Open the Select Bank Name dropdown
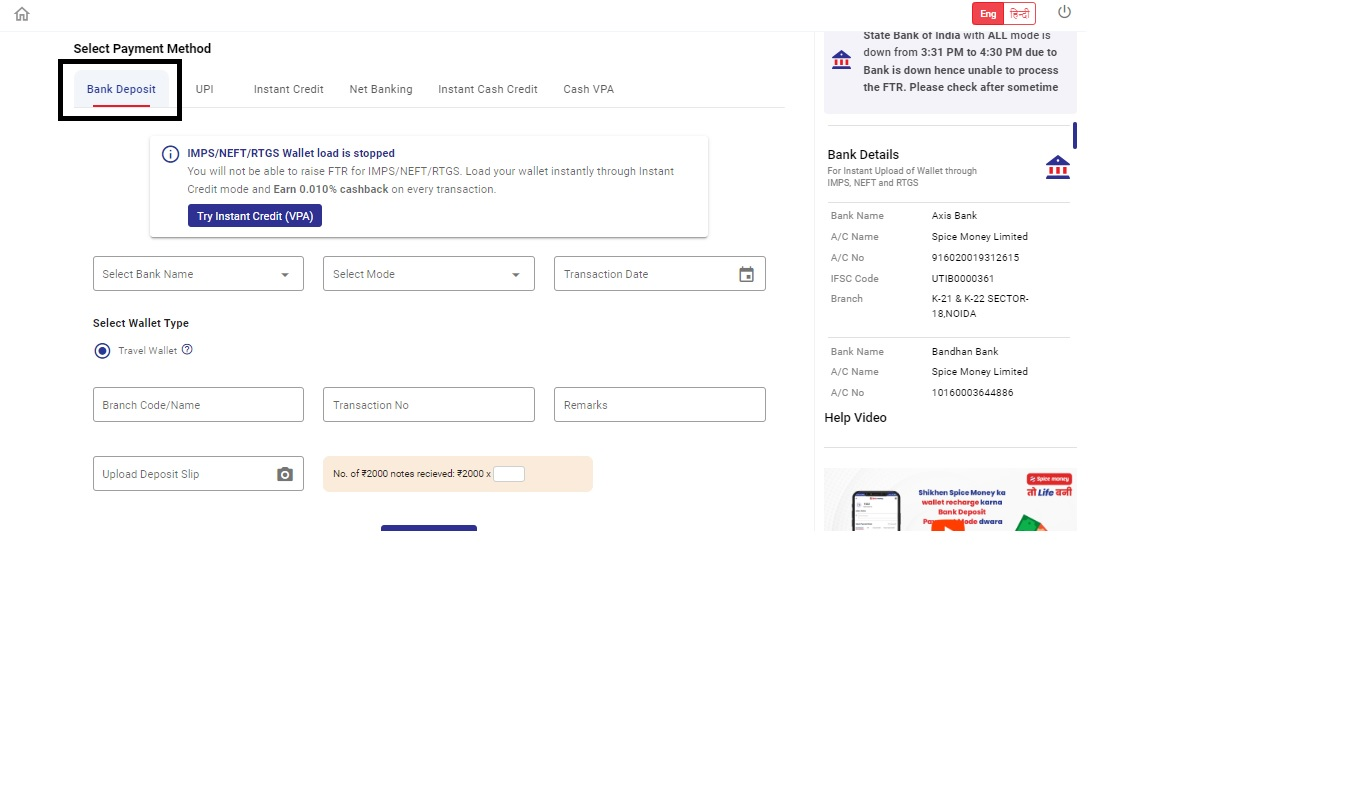 198,274
